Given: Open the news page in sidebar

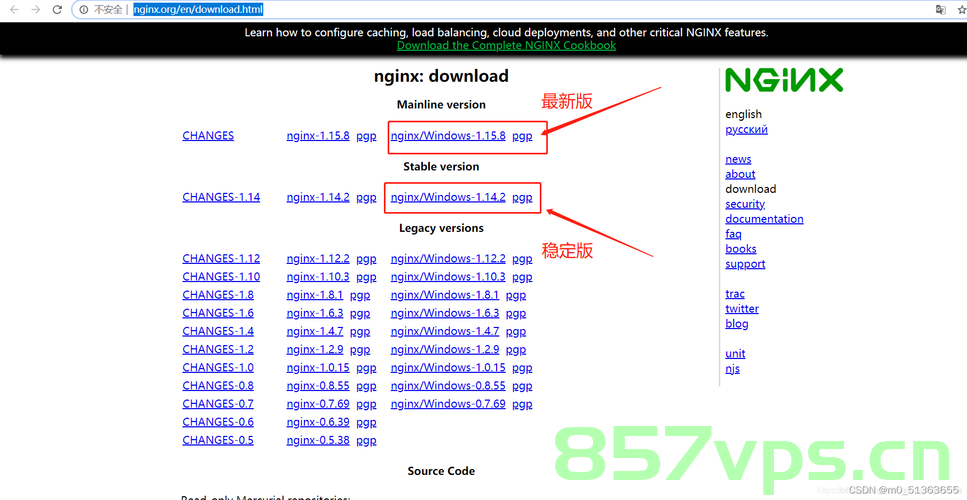Looking at the screenshot, I should click(x=738, y=159).
